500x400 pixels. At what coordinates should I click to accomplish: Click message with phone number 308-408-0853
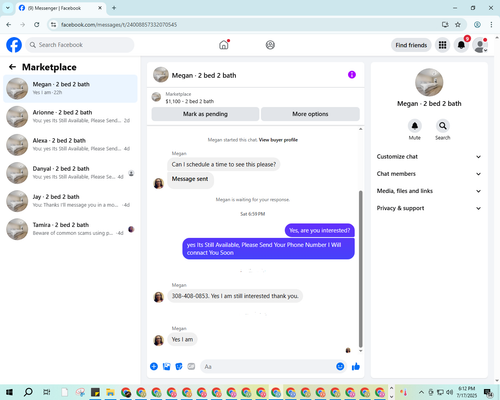coord(235,296)
